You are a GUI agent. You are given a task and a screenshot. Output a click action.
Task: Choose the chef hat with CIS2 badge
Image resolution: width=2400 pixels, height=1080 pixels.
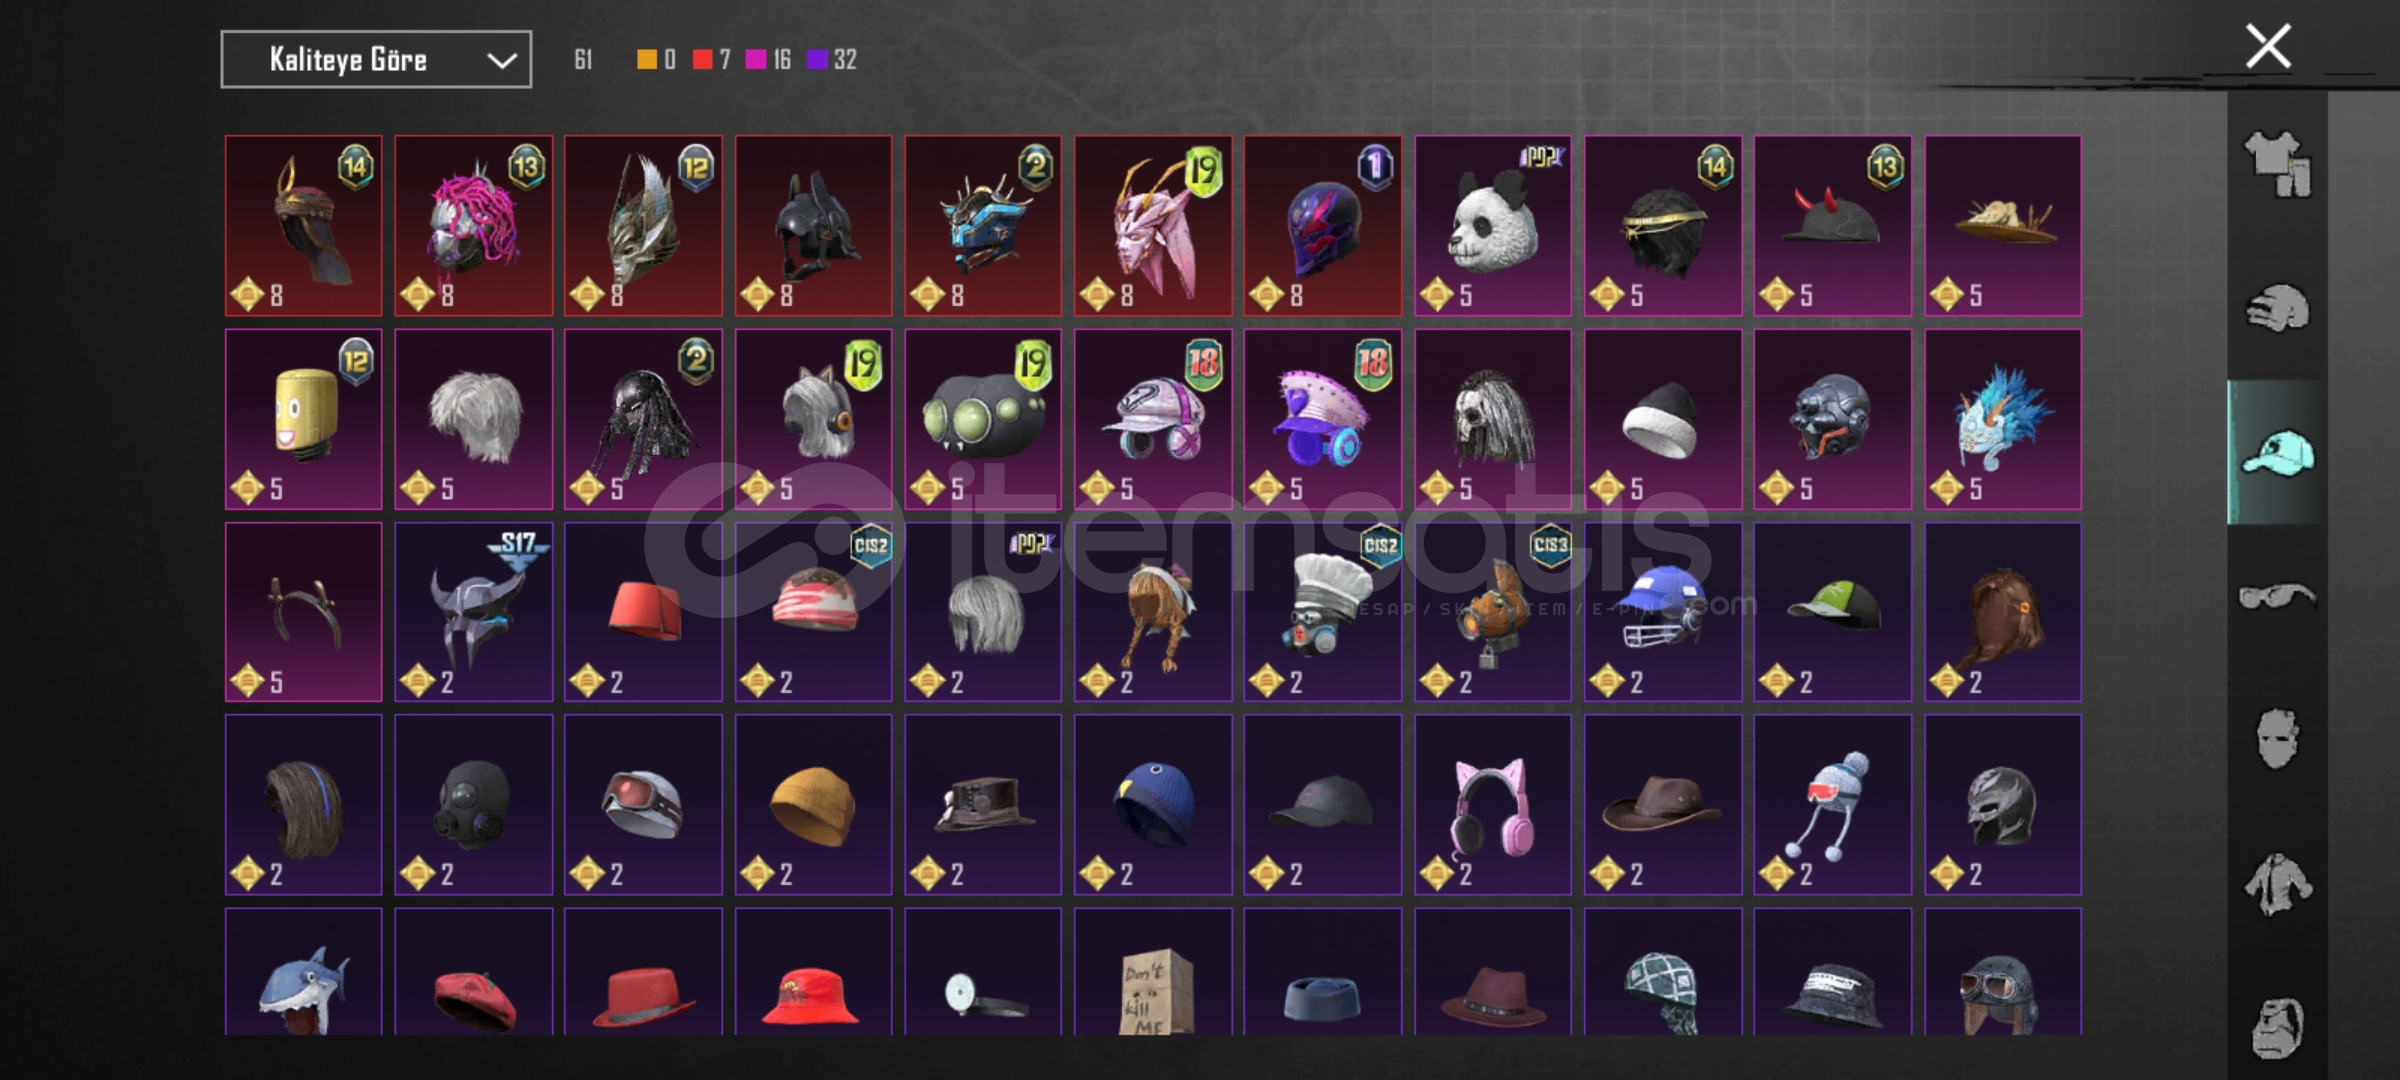coord(1323,612)
